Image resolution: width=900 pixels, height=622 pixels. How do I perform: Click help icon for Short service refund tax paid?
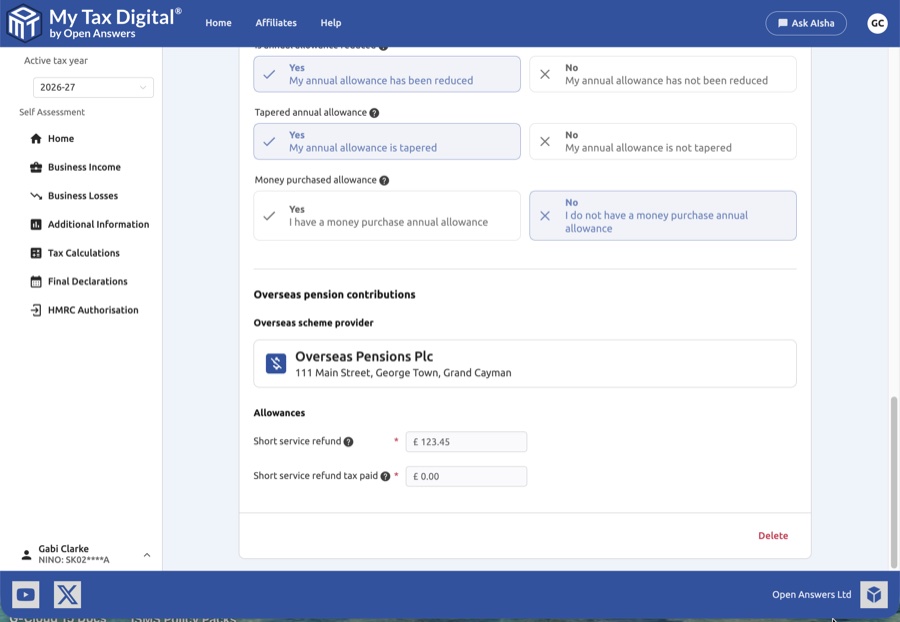tap(385, 477)
